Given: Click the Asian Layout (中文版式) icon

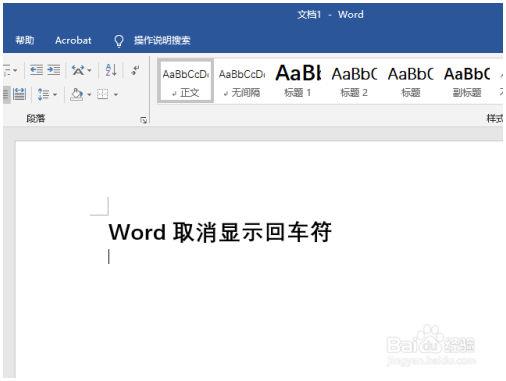Looking at the screenshot, I should click(x=78, y=70).
